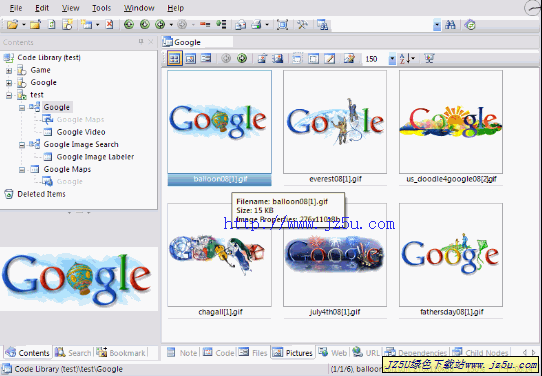This screenshot has height=376, width=542.
Task: Click the red collapse nodes icon
Action: point(205,25)
